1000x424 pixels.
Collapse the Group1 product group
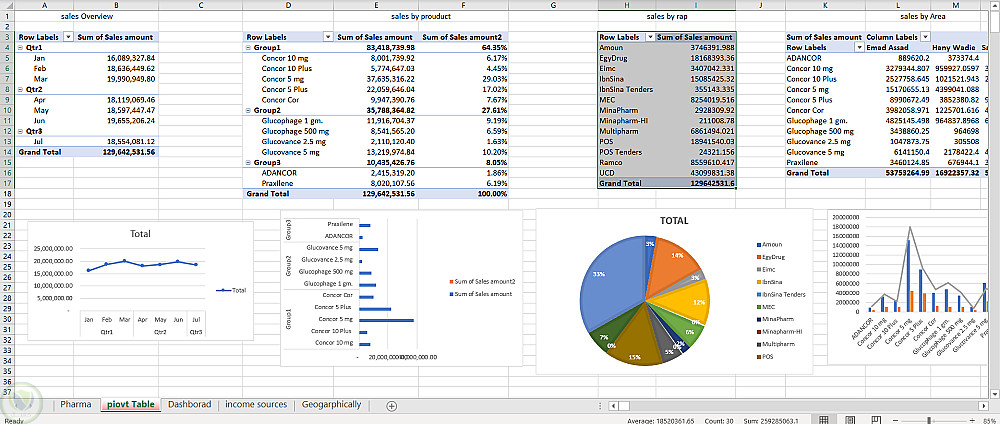coord(249,48)
